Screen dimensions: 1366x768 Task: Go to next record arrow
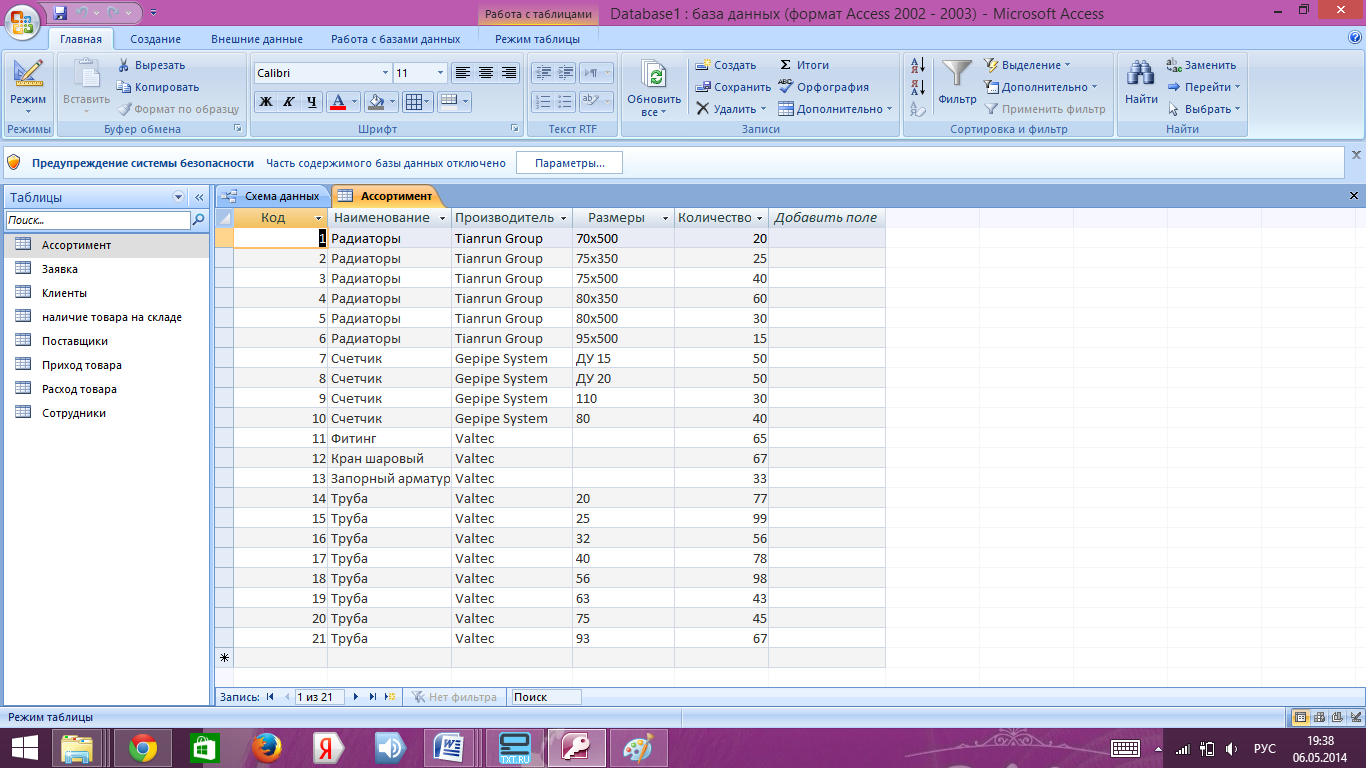point(355,697)
